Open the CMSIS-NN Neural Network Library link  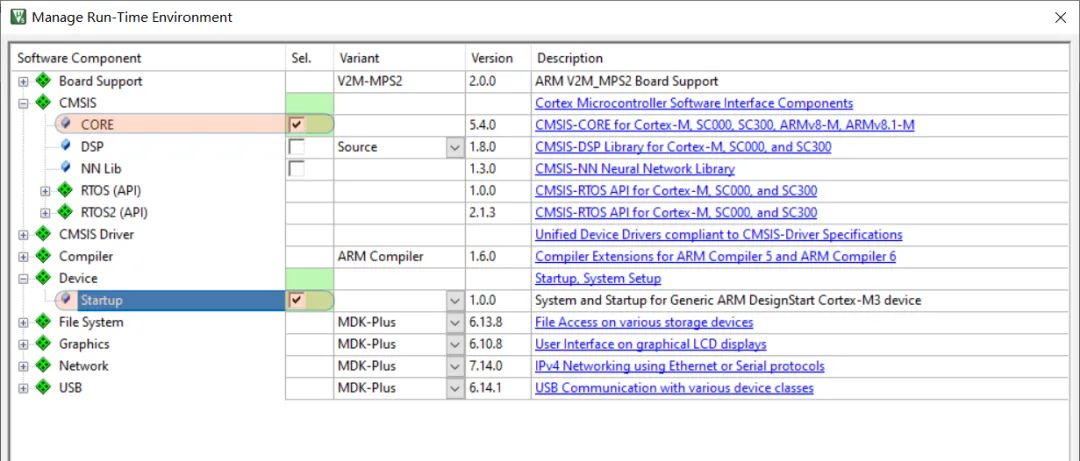coord(634,169)
